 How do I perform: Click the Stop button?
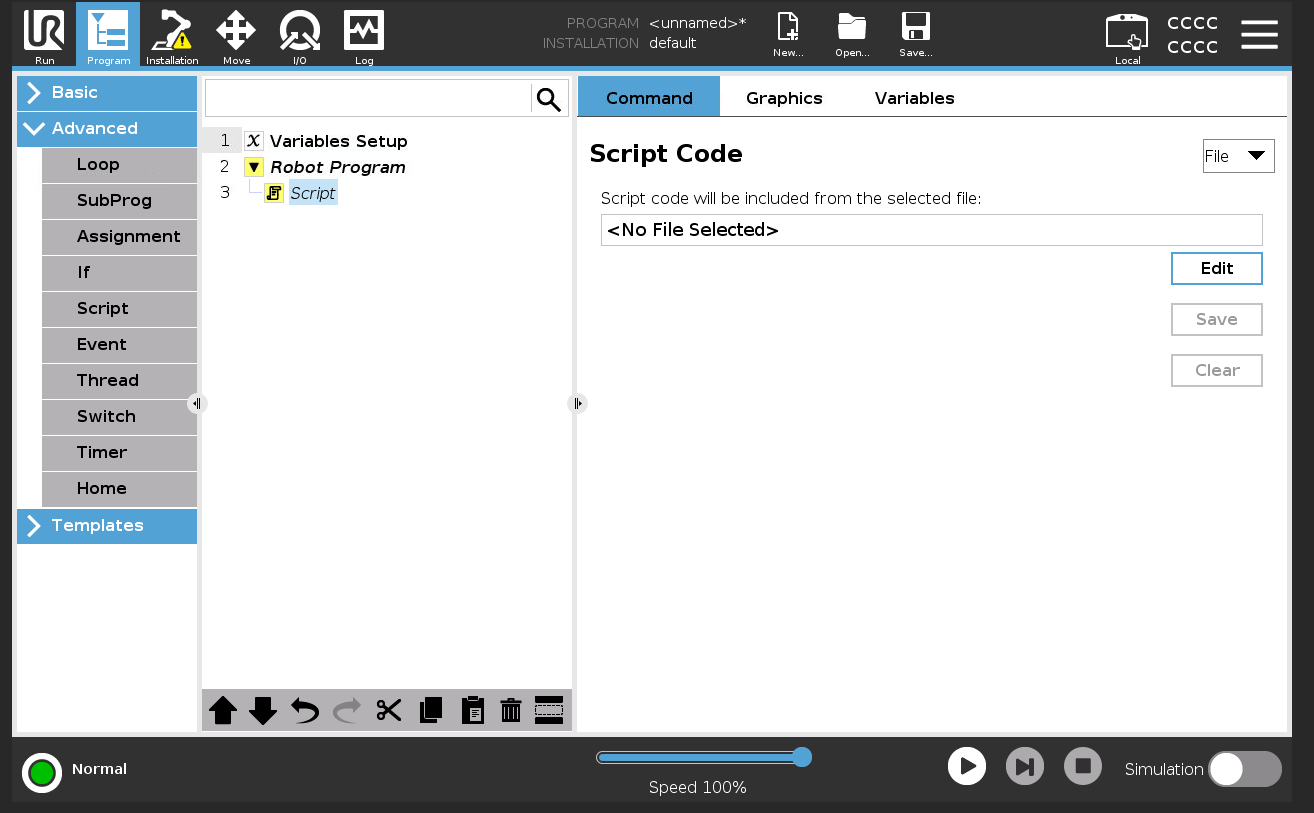pos(1083,767)
